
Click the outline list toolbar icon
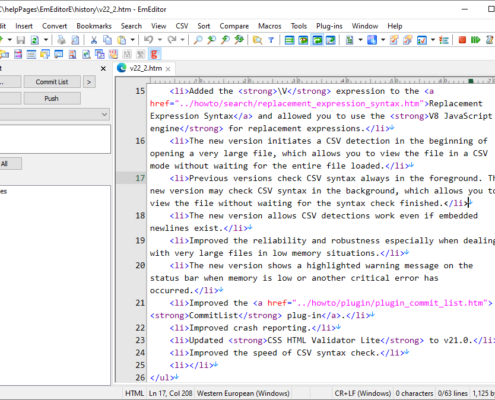[444, 40]
